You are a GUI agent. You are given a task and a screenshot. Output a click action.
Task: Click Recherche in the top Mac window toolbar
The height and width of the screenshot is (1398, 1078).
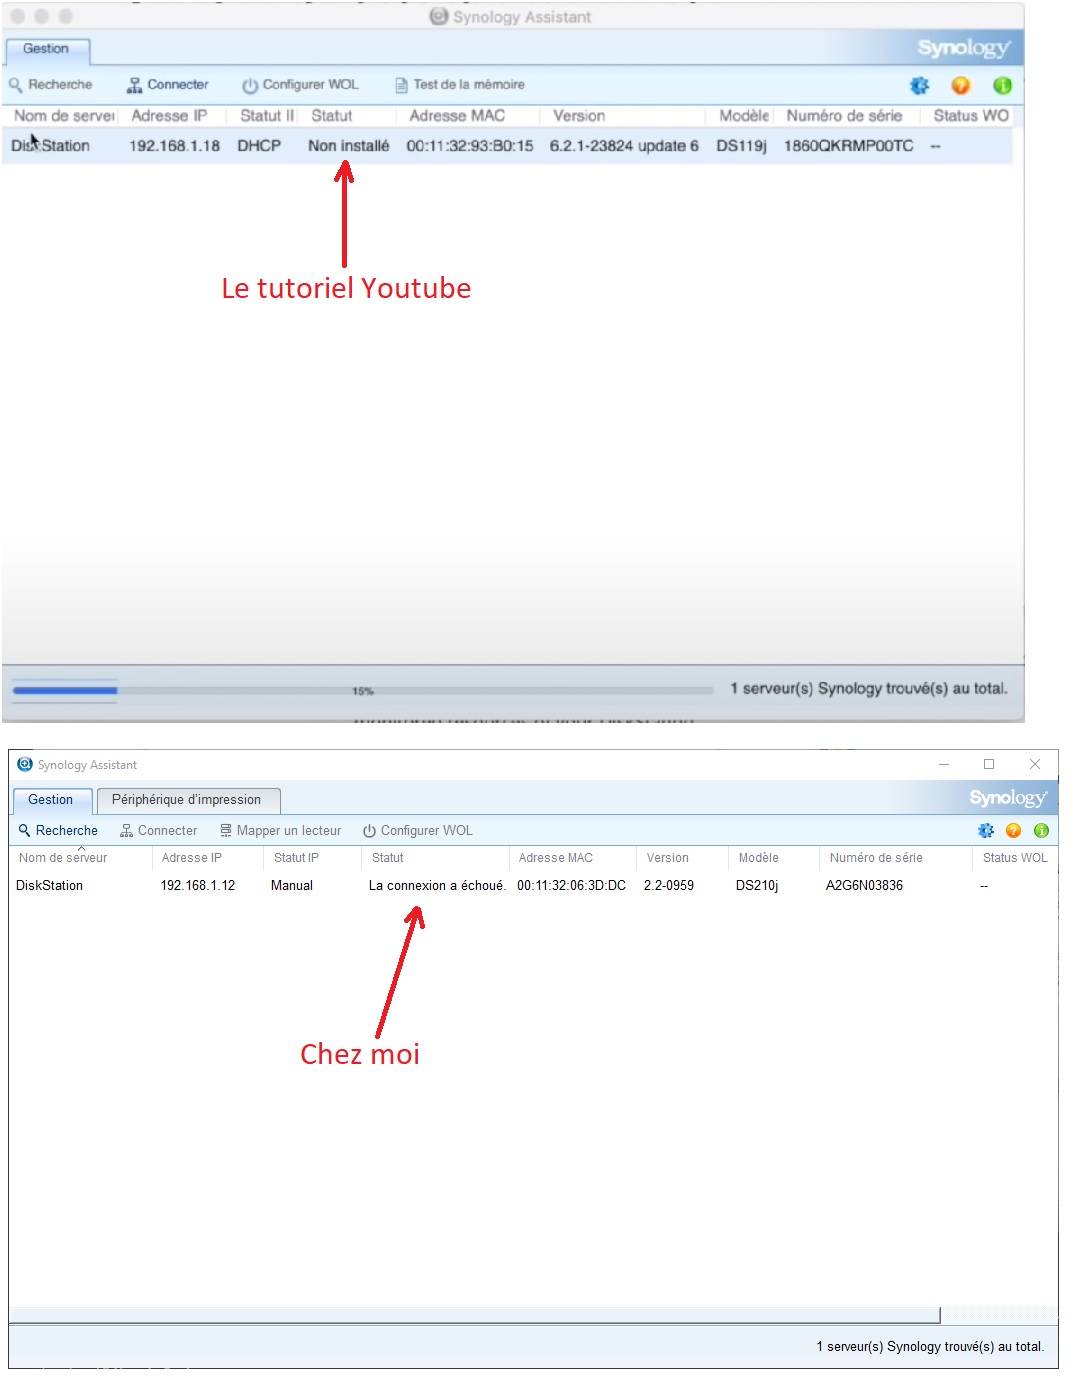51,85
